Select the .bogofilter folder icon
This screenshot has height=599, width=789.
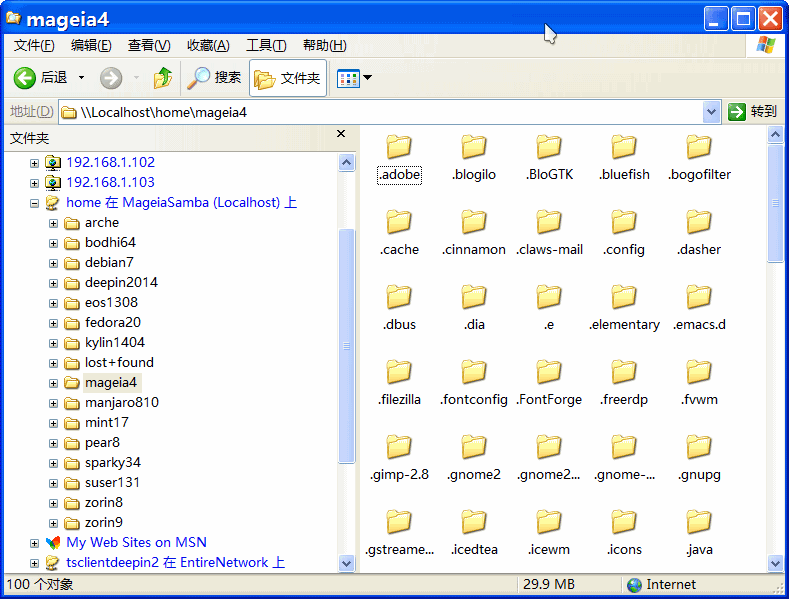pyautogui.click(x=699, y=146)
